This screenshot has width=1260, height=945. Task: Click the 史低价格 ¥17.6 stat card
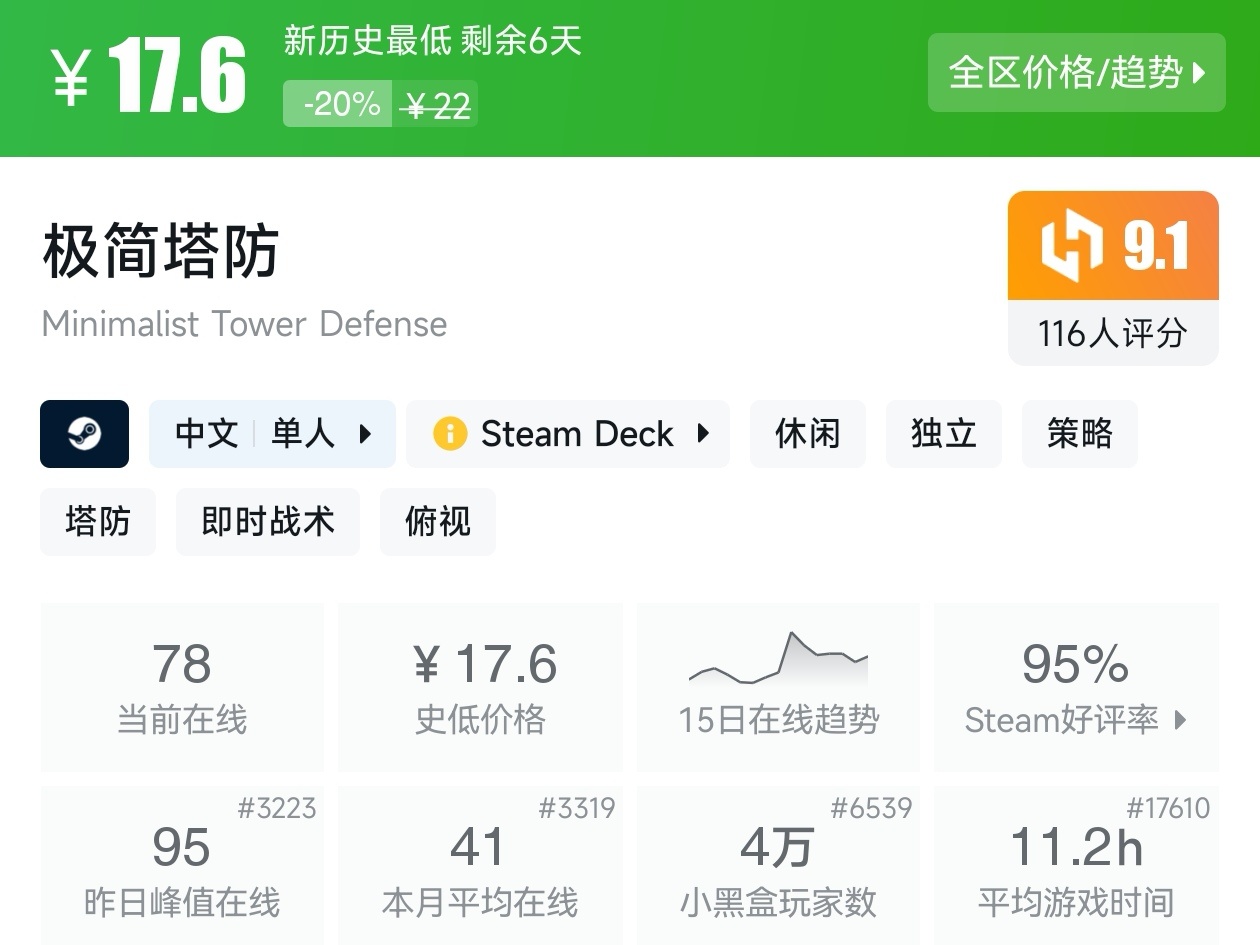click(480, 685)
